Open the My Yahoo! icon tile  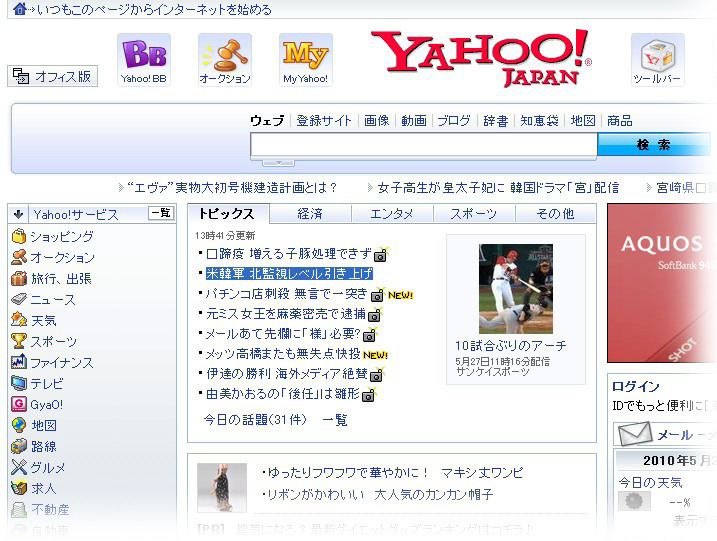click(x=305, y=59)
